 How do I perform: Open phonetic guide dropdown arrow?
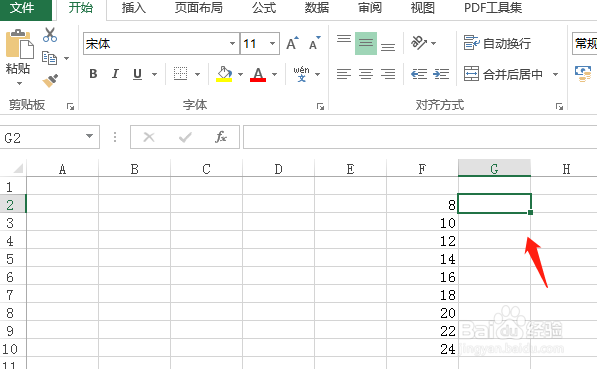tap(318, 74)
